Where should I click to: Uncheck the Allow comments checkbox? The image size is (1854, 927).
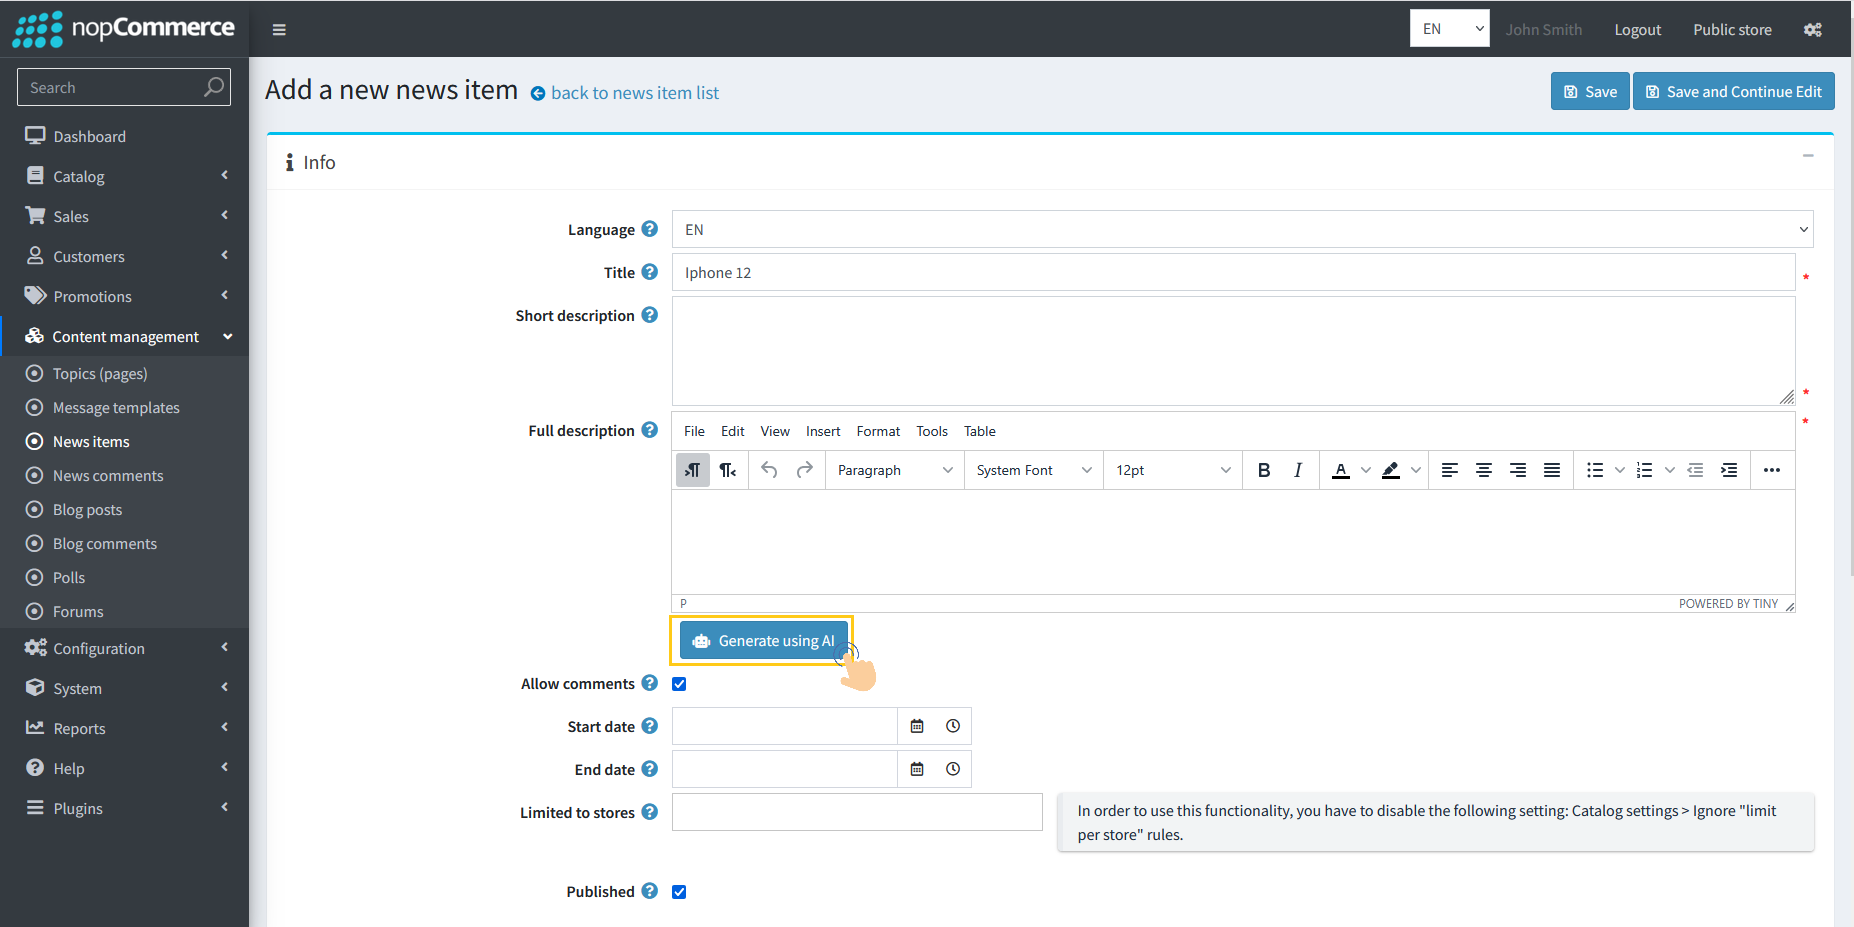(679, 684)
